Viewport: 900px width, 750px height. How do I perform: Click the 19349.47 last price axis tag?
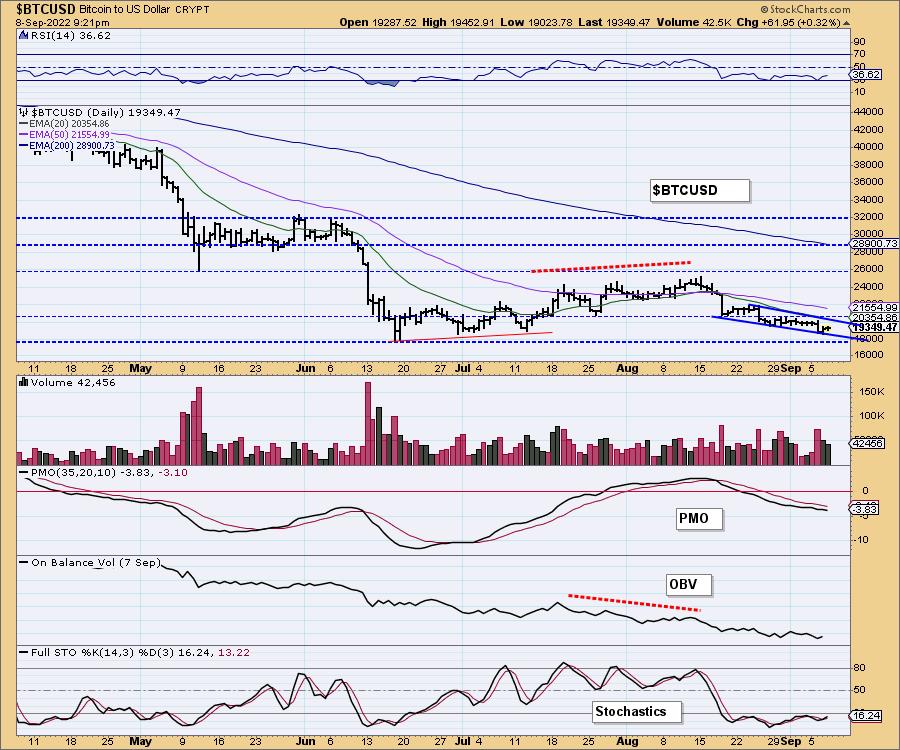click(875, 327)
